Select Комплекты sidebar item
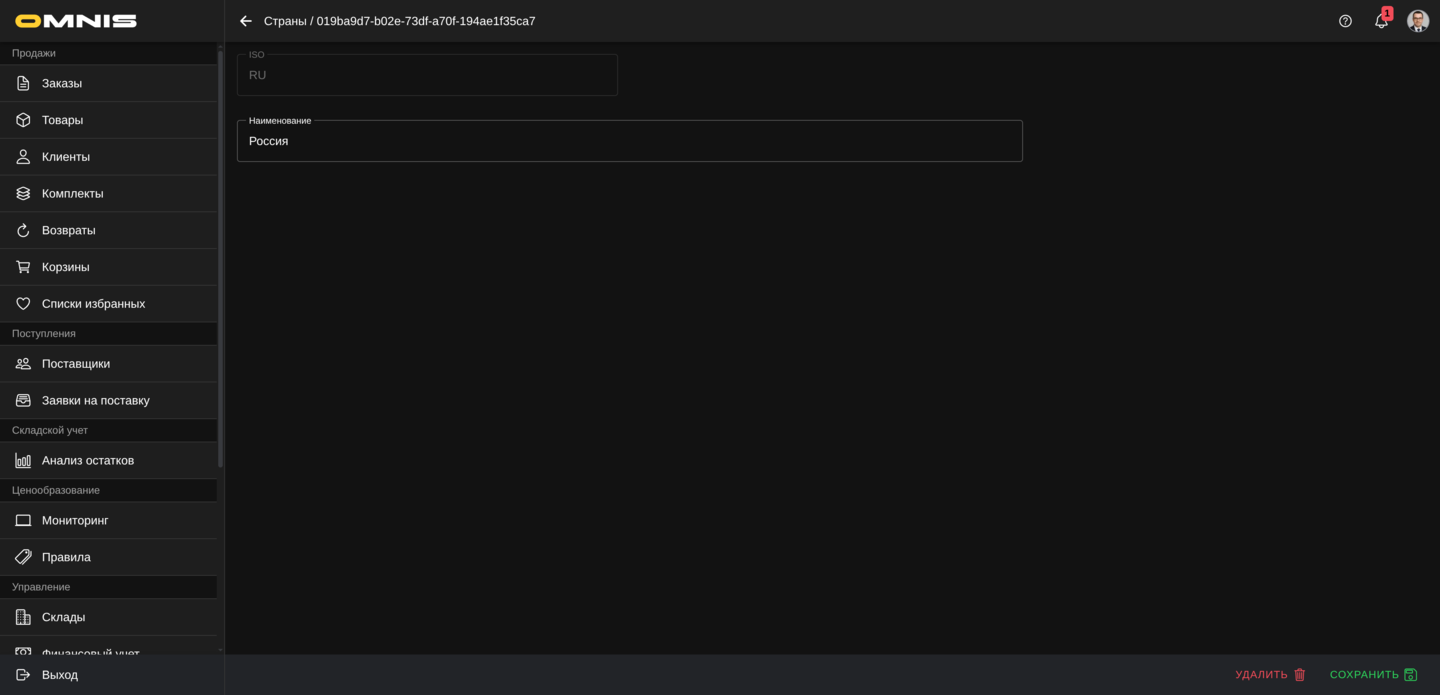Screen dimensions: 1440x695 coord(72,194)
